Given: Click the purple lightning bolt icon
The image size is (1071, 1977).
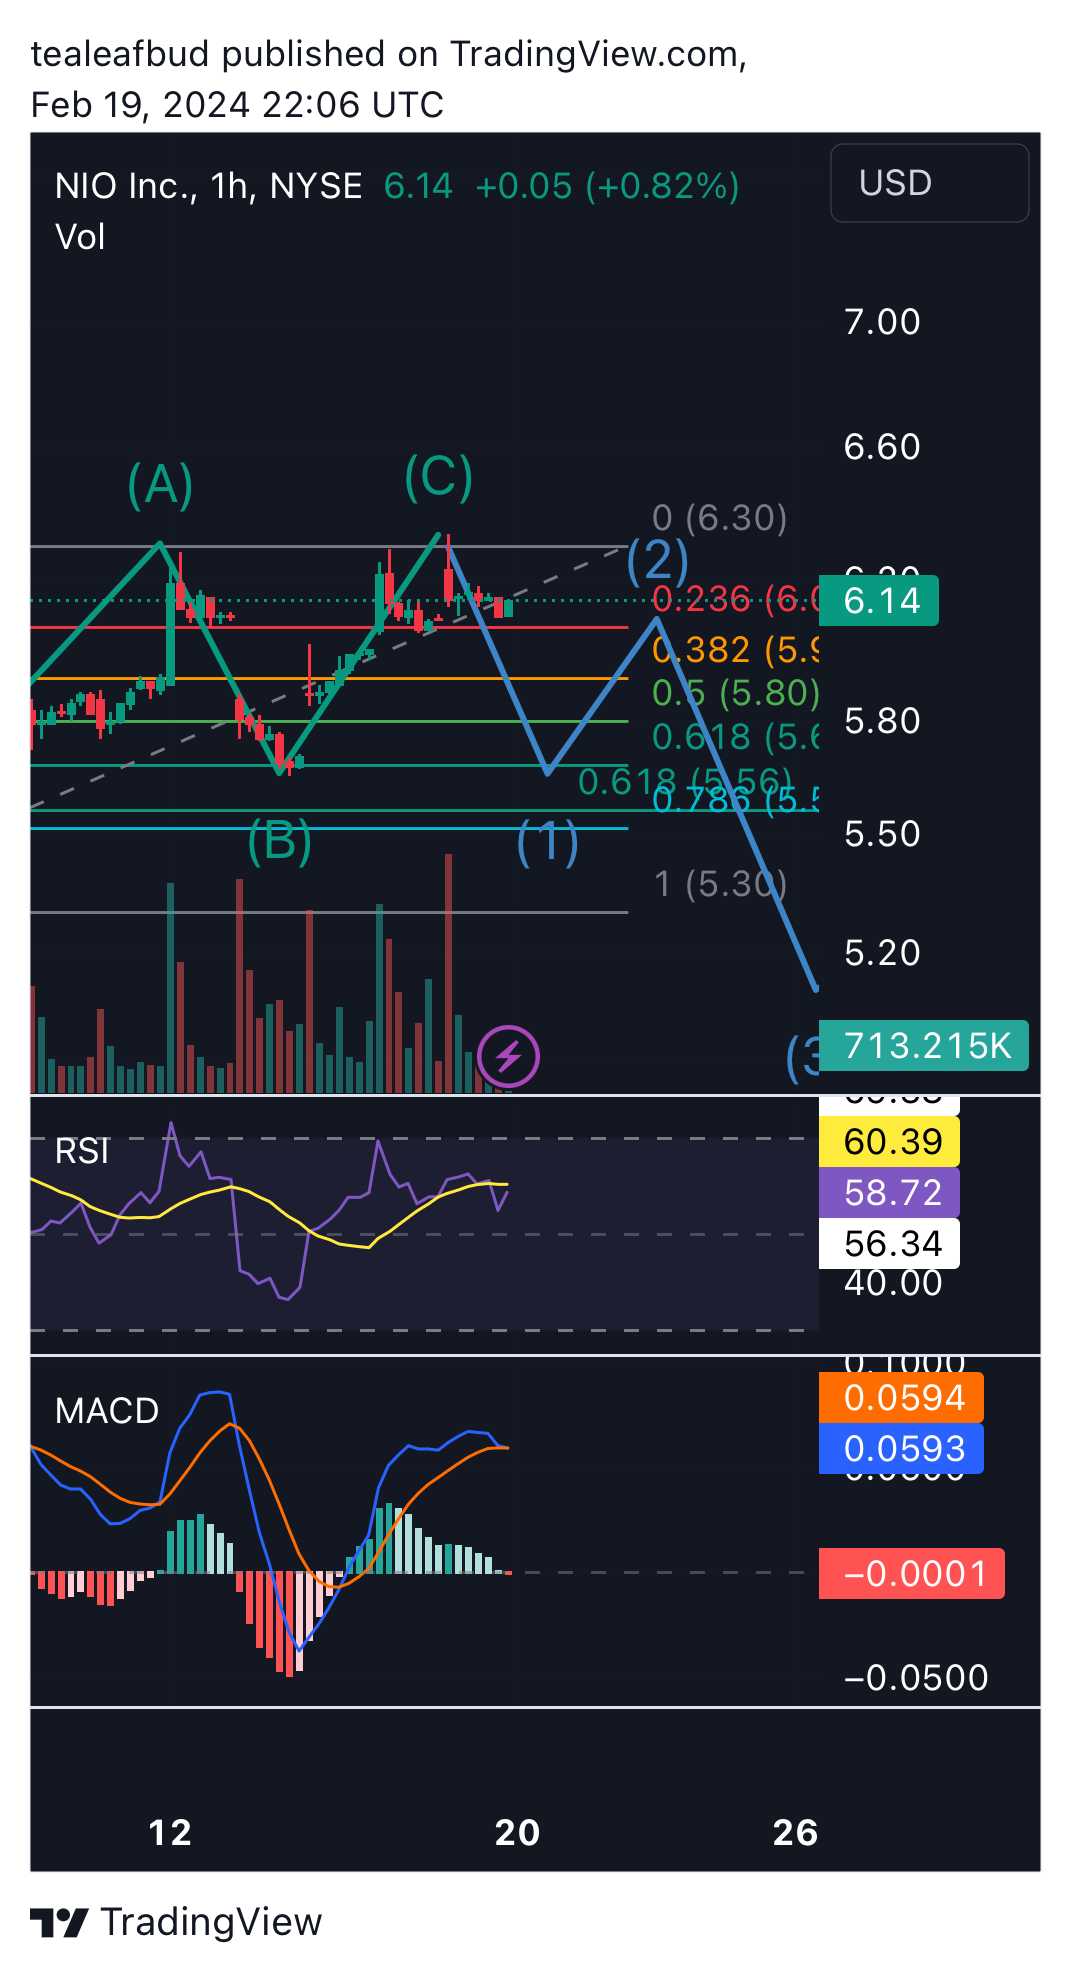Looking at the screenshot, I should (x=508, y=1056).
